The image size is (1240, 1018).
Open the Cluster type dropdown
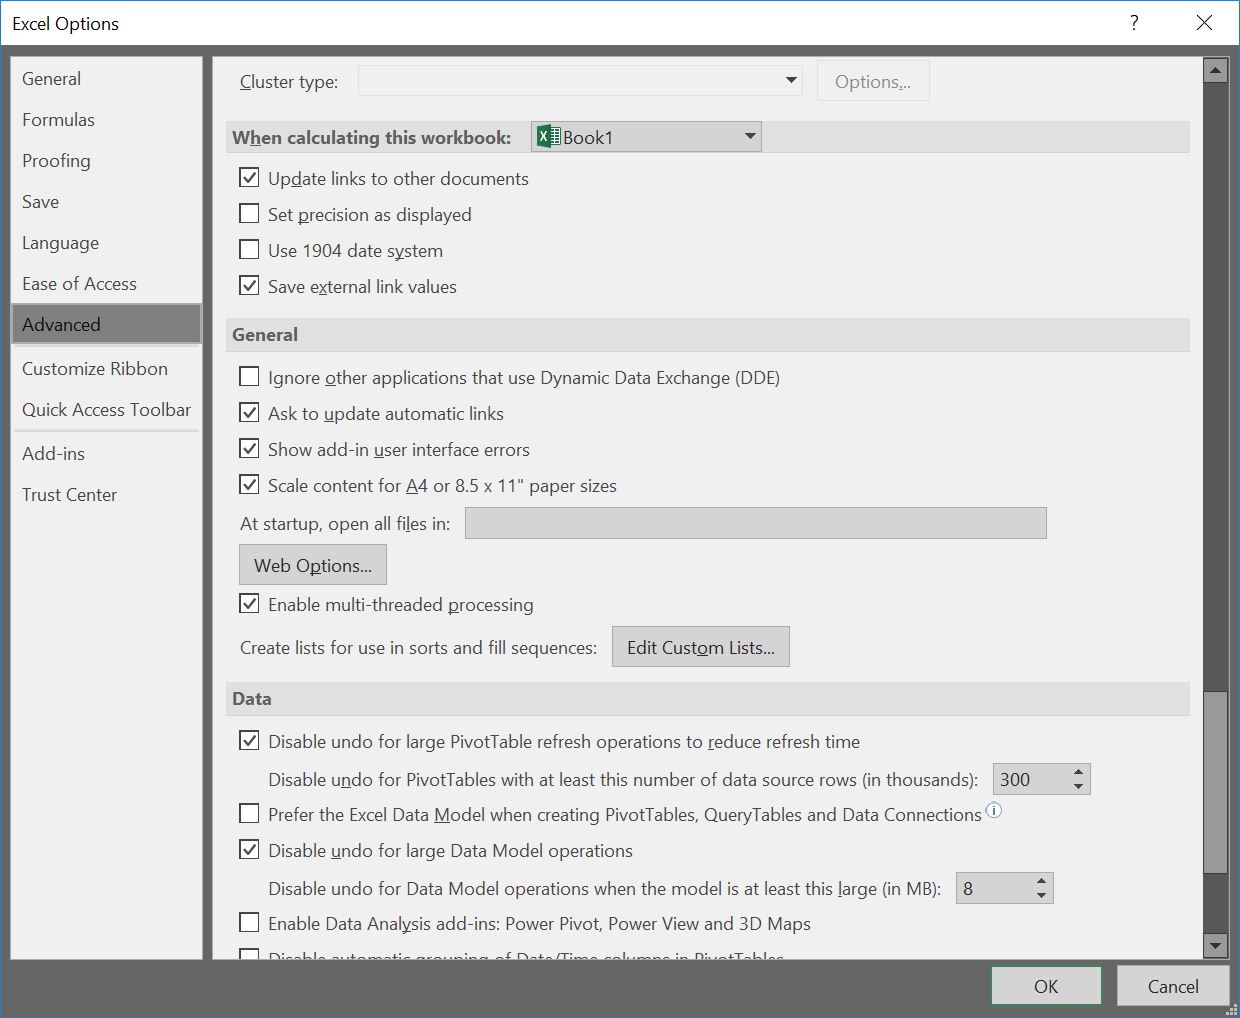click(789, 80)
